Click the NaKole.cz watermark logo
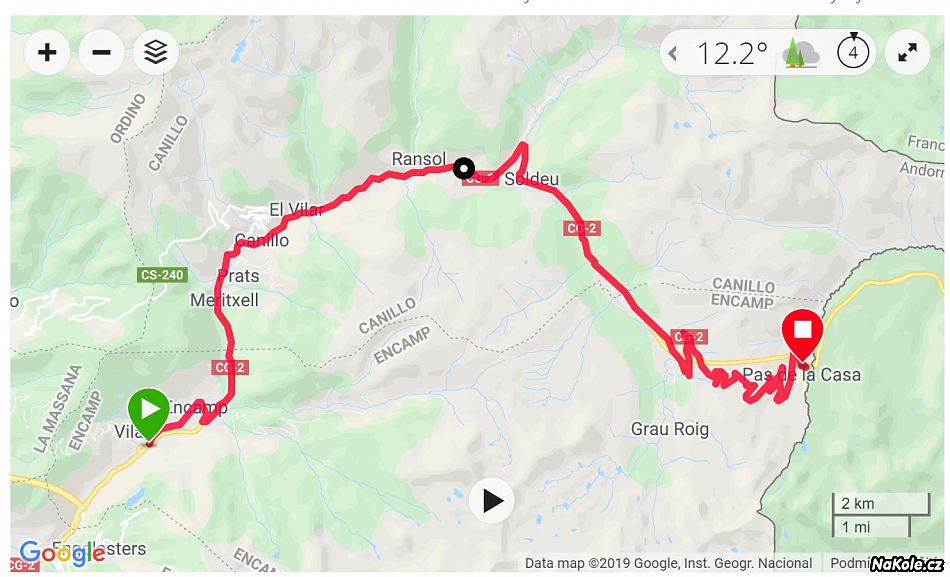The height and width of the screenshot is (577, 950). click(908, 563)
